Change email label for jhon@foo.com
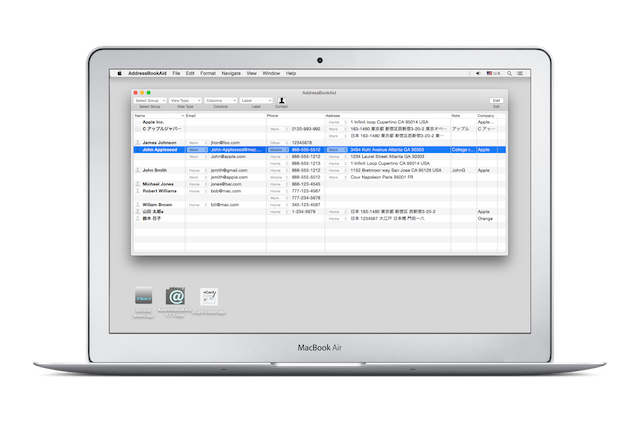 tap(197, 143)
